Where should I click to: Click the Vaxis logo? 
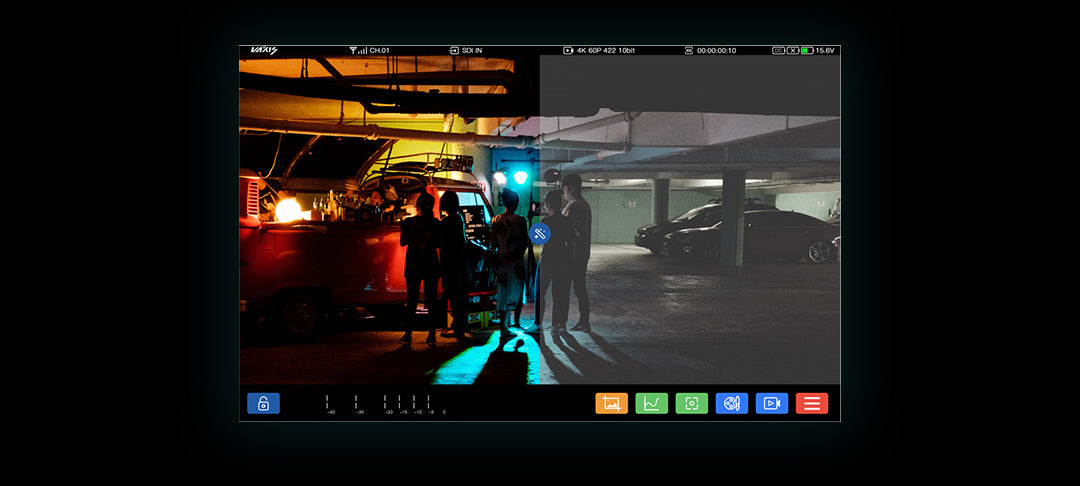264,50
